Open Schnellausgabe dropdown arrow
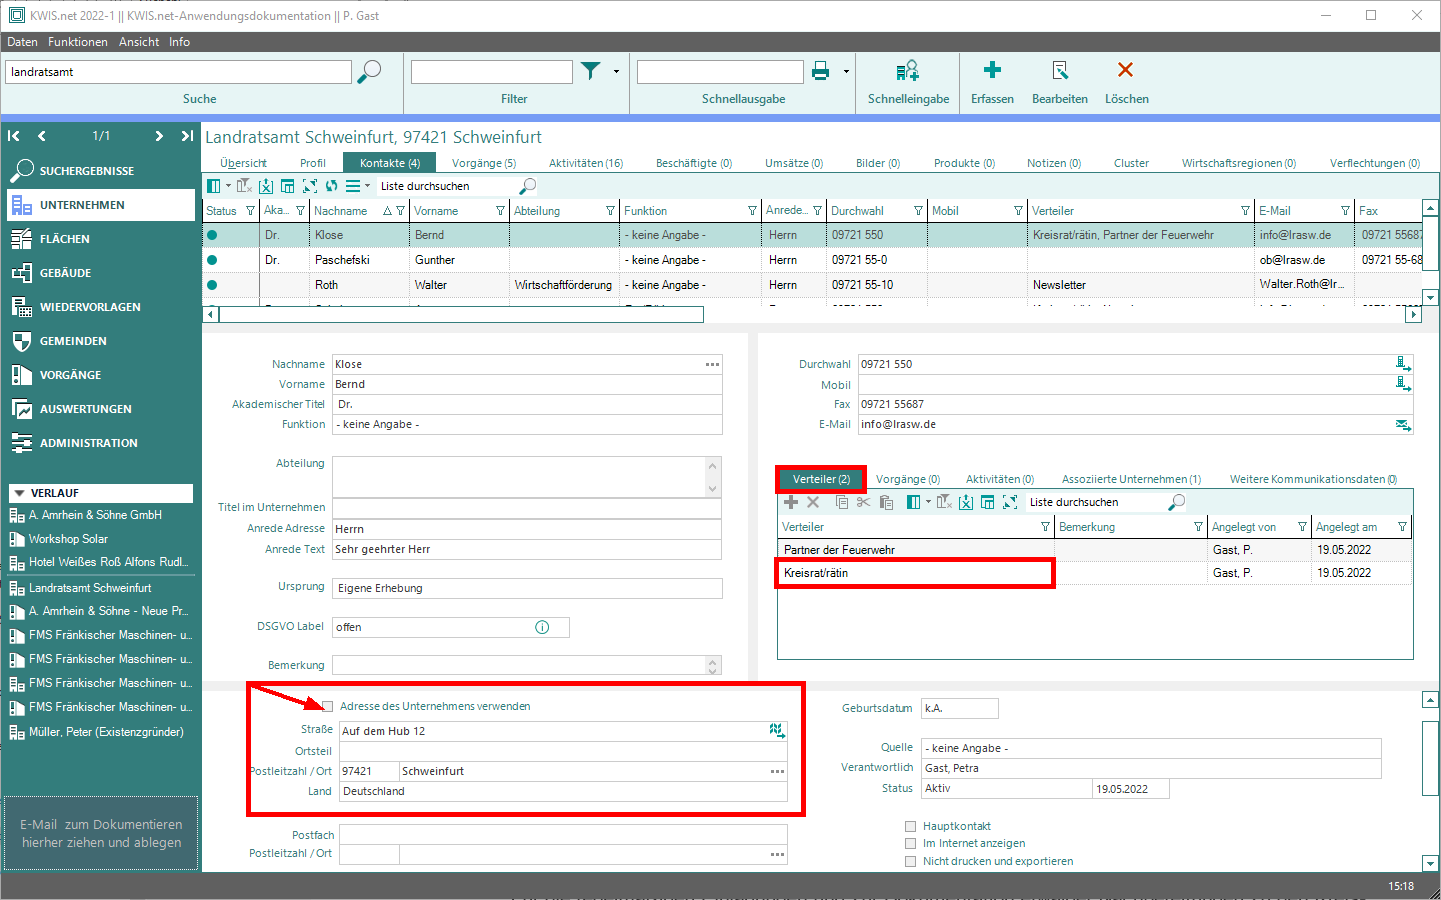Image resolution: width=1441 pixels, height=900 pixels. coord(846,71)
